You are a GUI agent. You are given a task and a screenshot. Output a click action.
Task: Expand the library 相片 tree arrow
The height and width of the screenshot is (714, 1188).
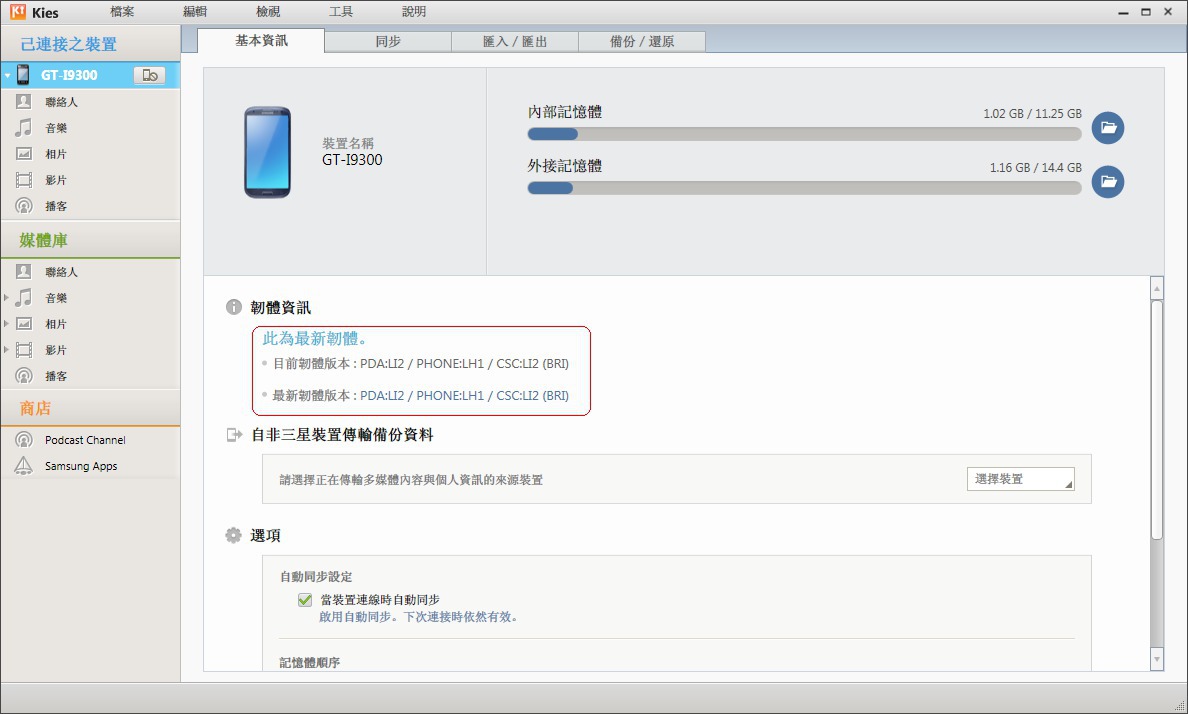6,324
